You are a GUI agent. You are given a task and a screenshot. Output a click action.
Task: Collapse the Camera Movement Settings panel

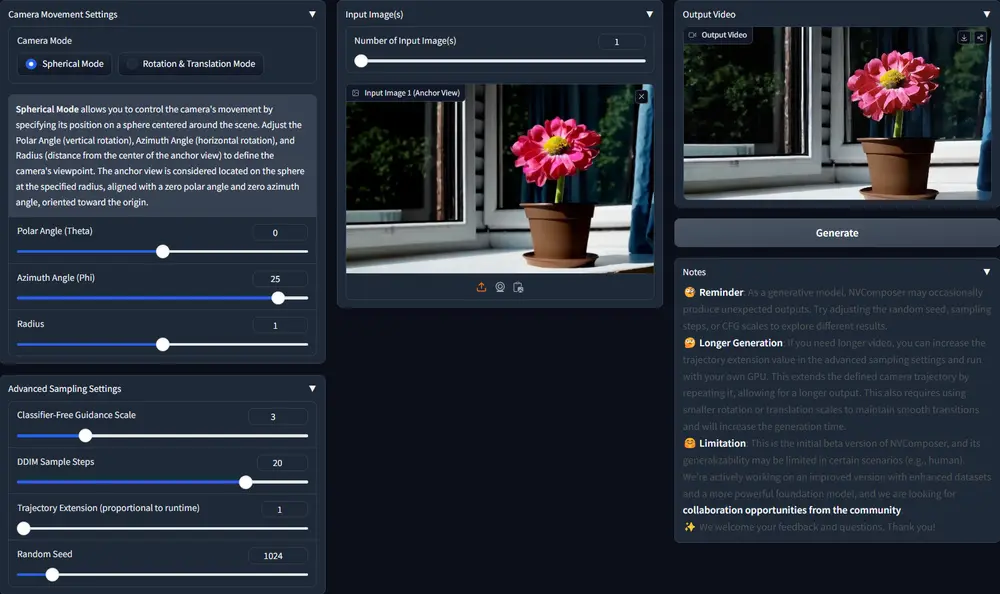312,14
